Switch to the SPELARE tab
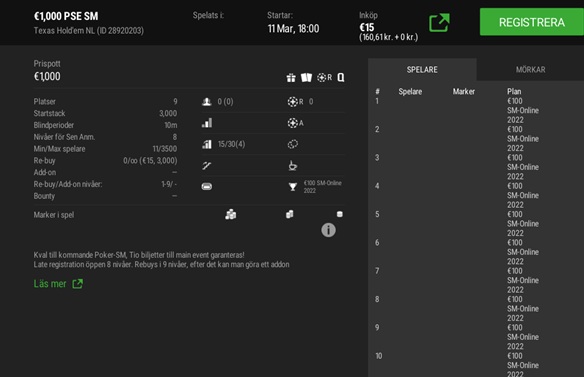 [422, 70]
